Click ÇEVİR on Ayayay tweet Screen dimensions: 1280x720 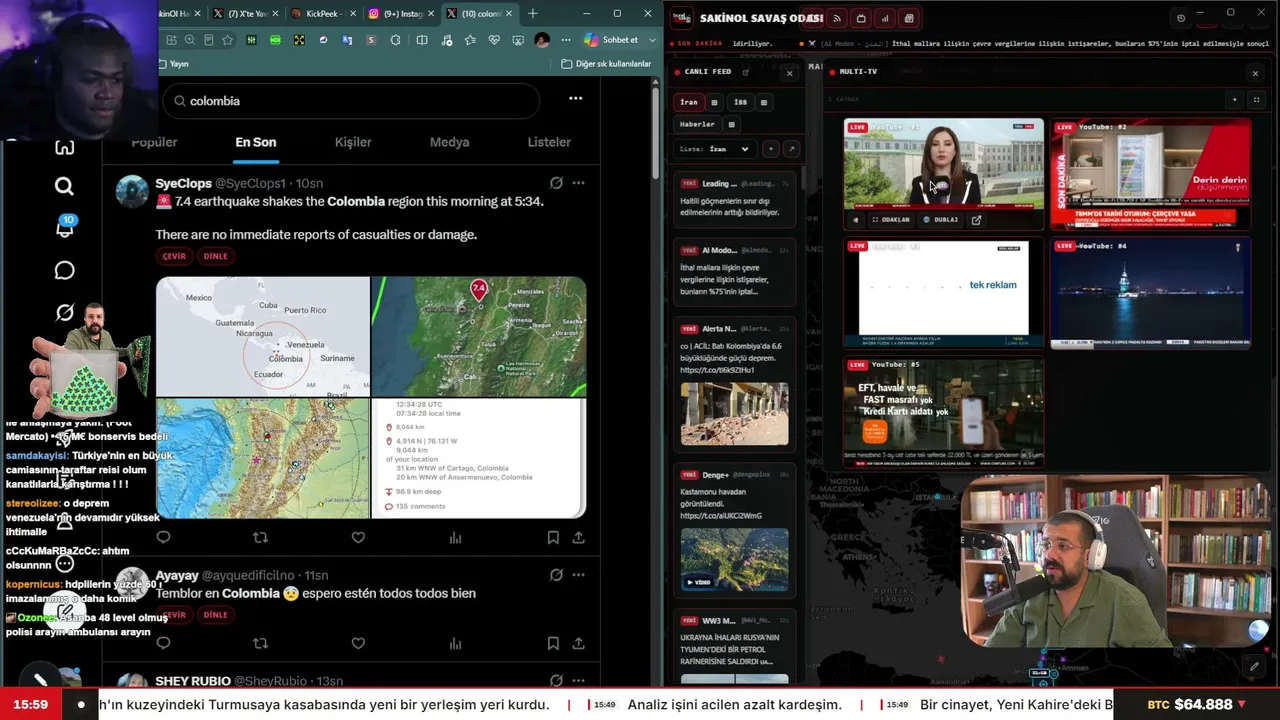(x=174, y=615)
